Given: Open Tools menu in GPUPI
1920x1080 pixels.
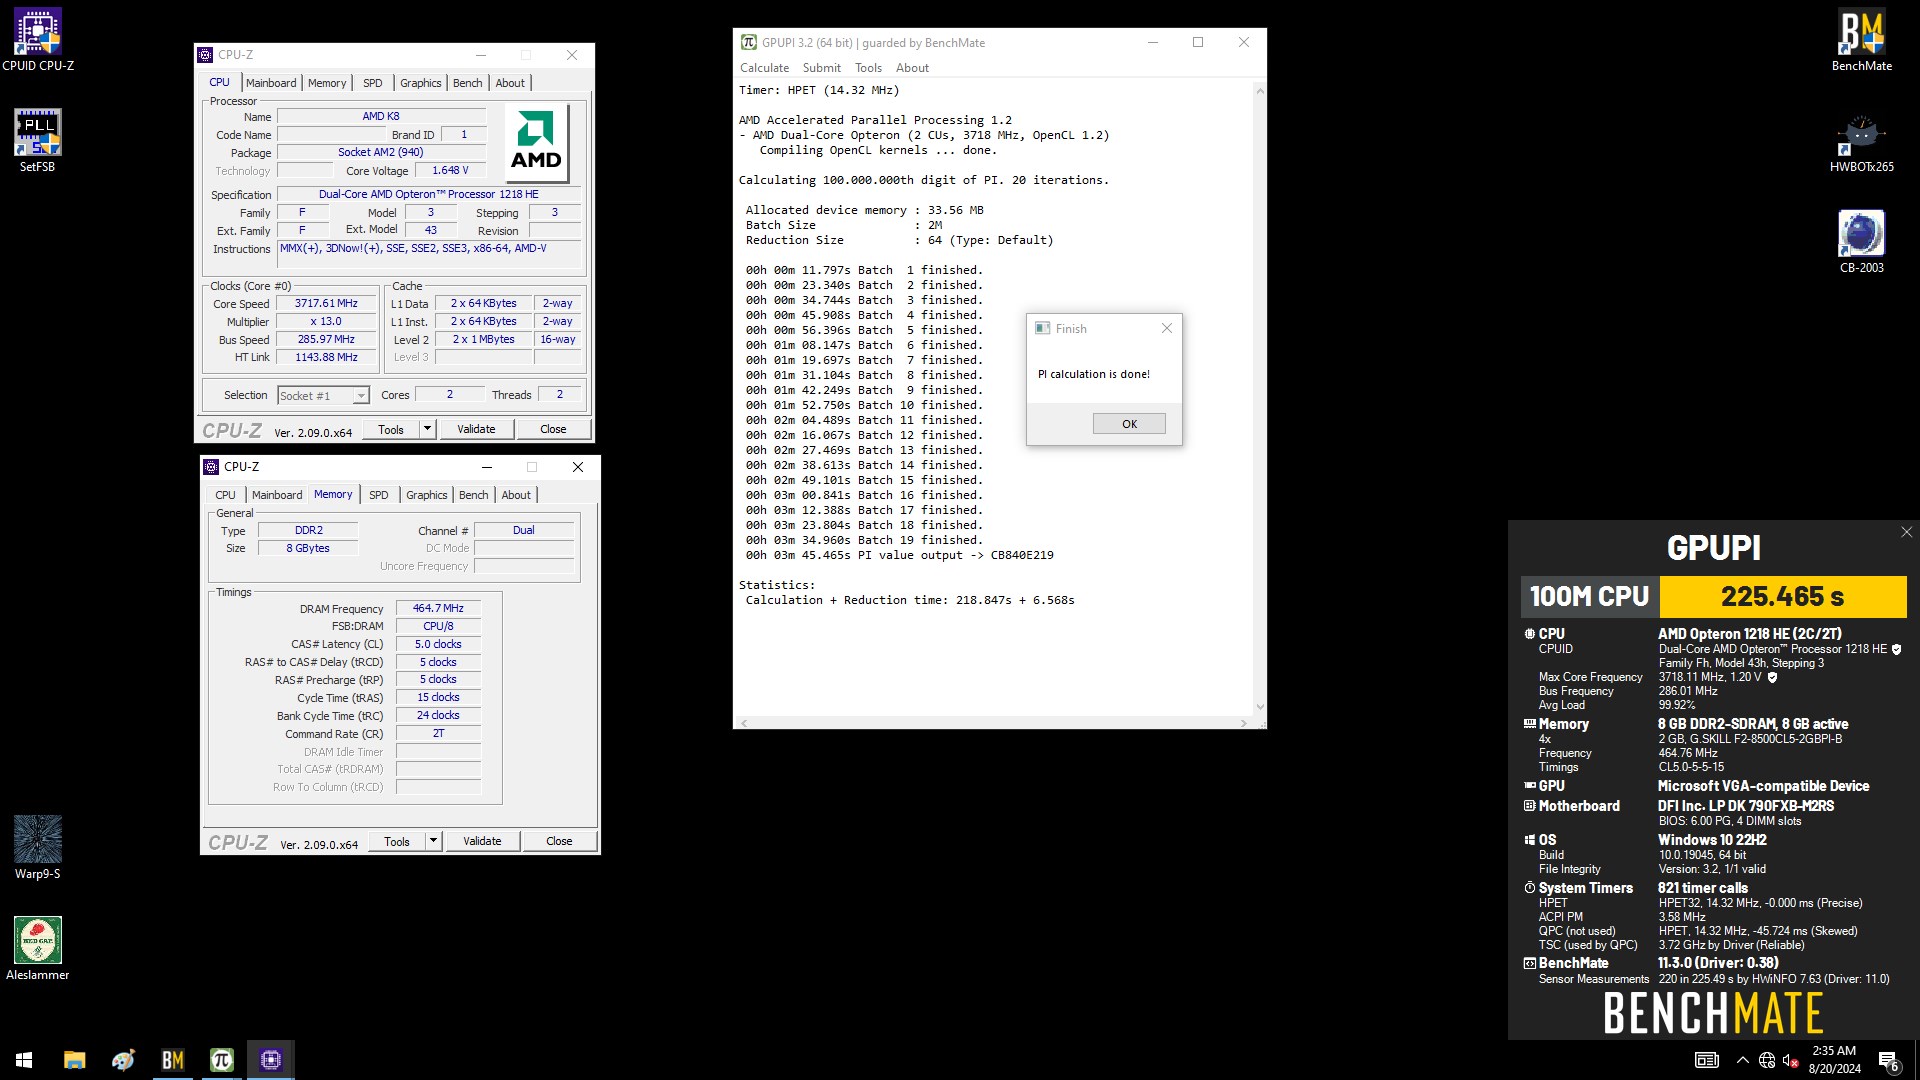Looking at the screenshot, I should click(868, 68).
